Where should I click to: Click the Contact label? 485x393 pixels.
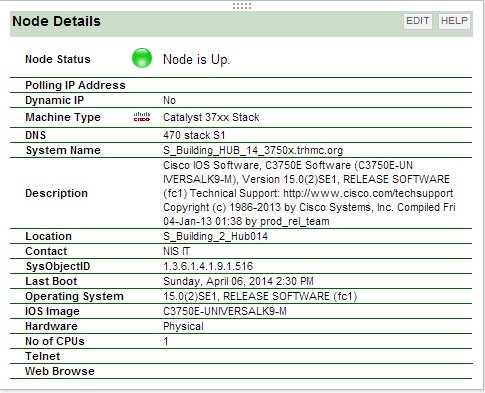pos(46,251)
